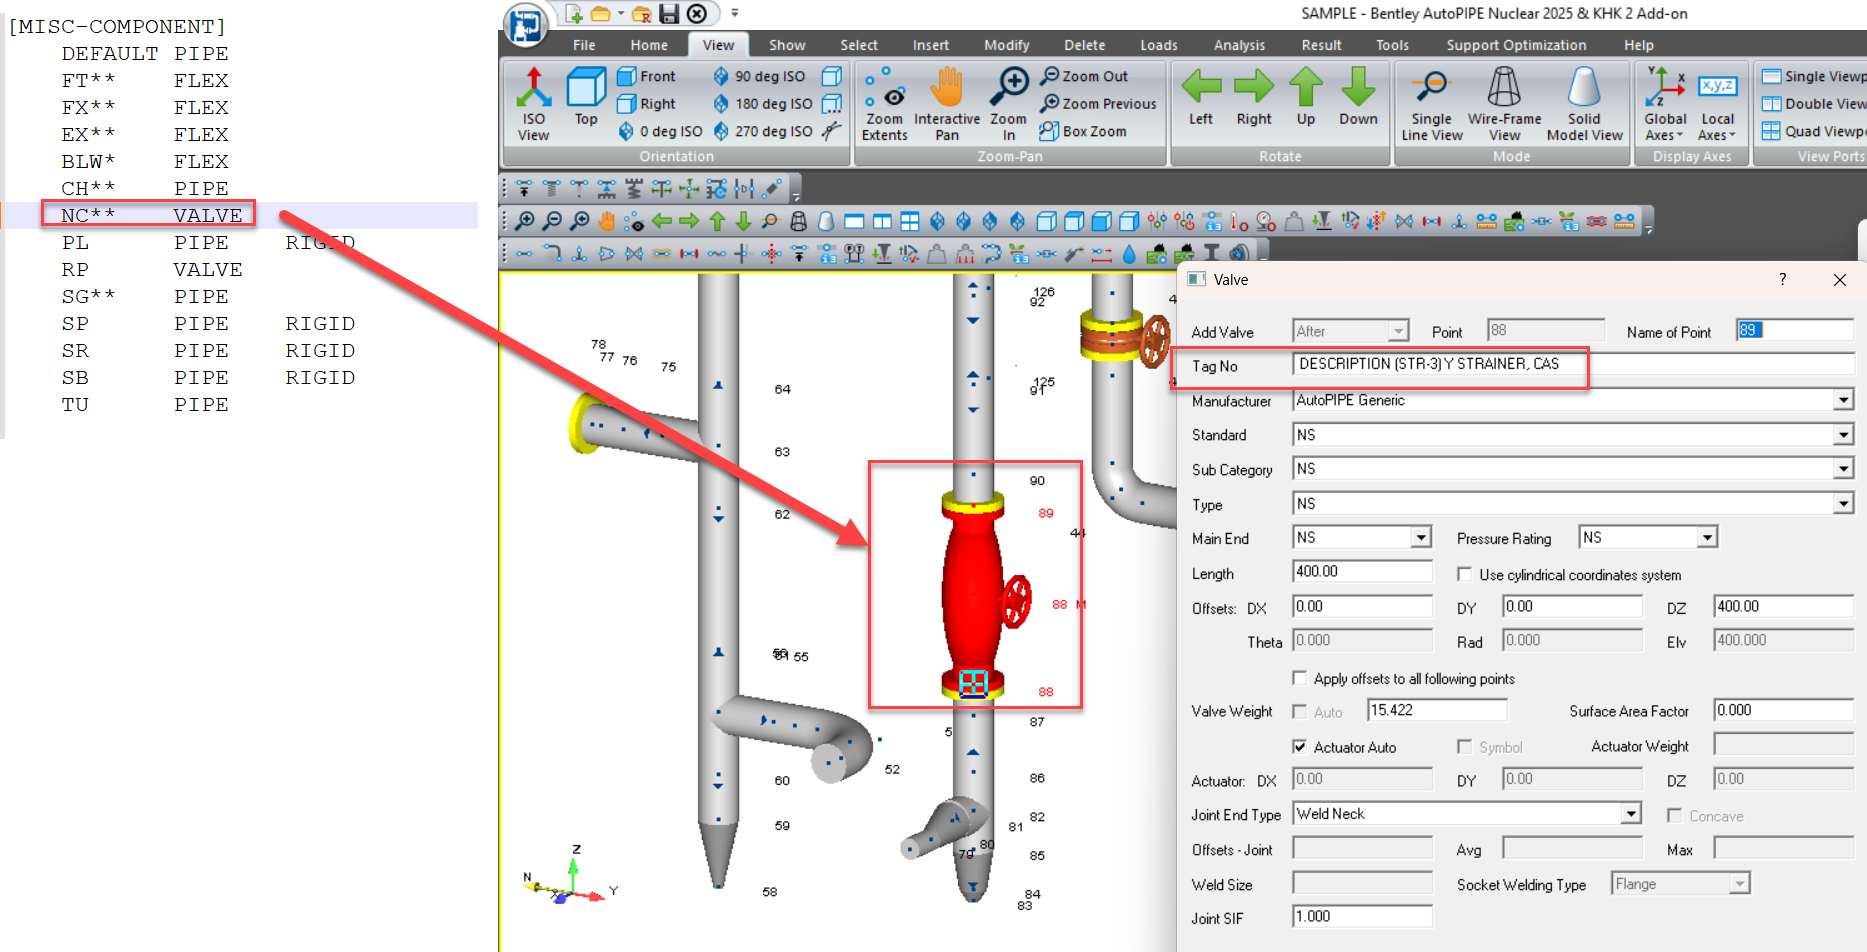Rotate the model Left

(1201, 97)
